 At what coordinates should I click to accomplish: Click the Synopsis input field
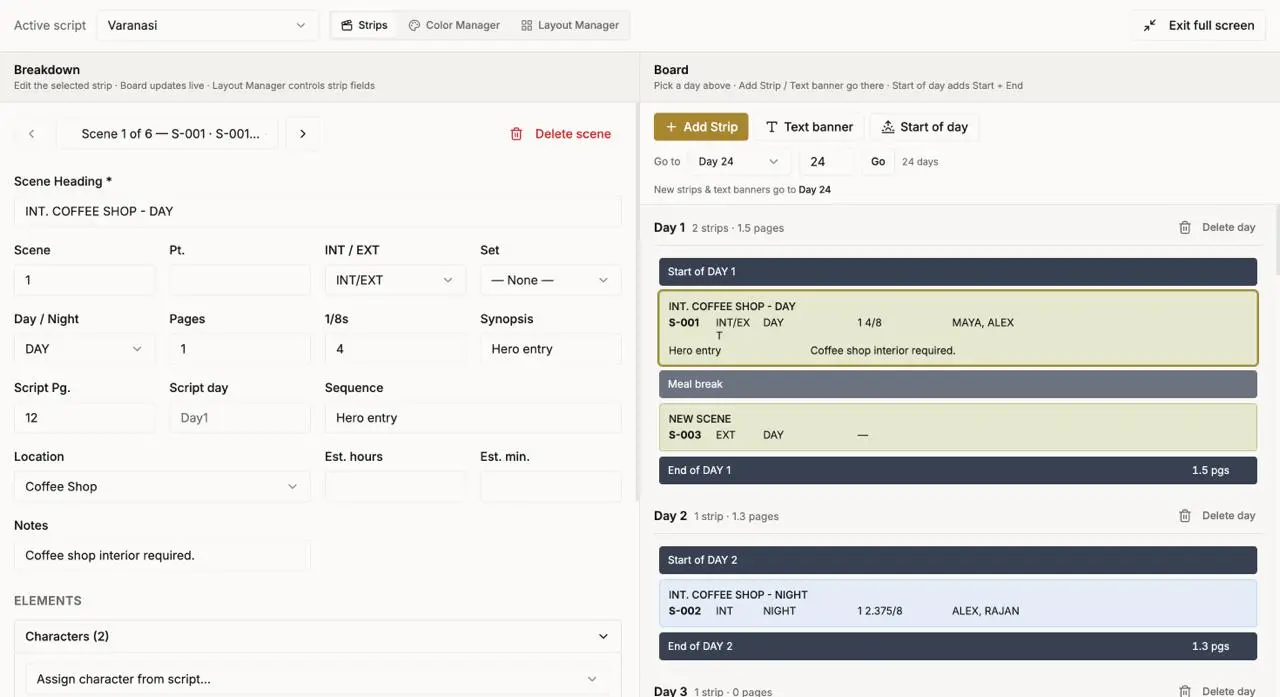[x=550, y=349]
